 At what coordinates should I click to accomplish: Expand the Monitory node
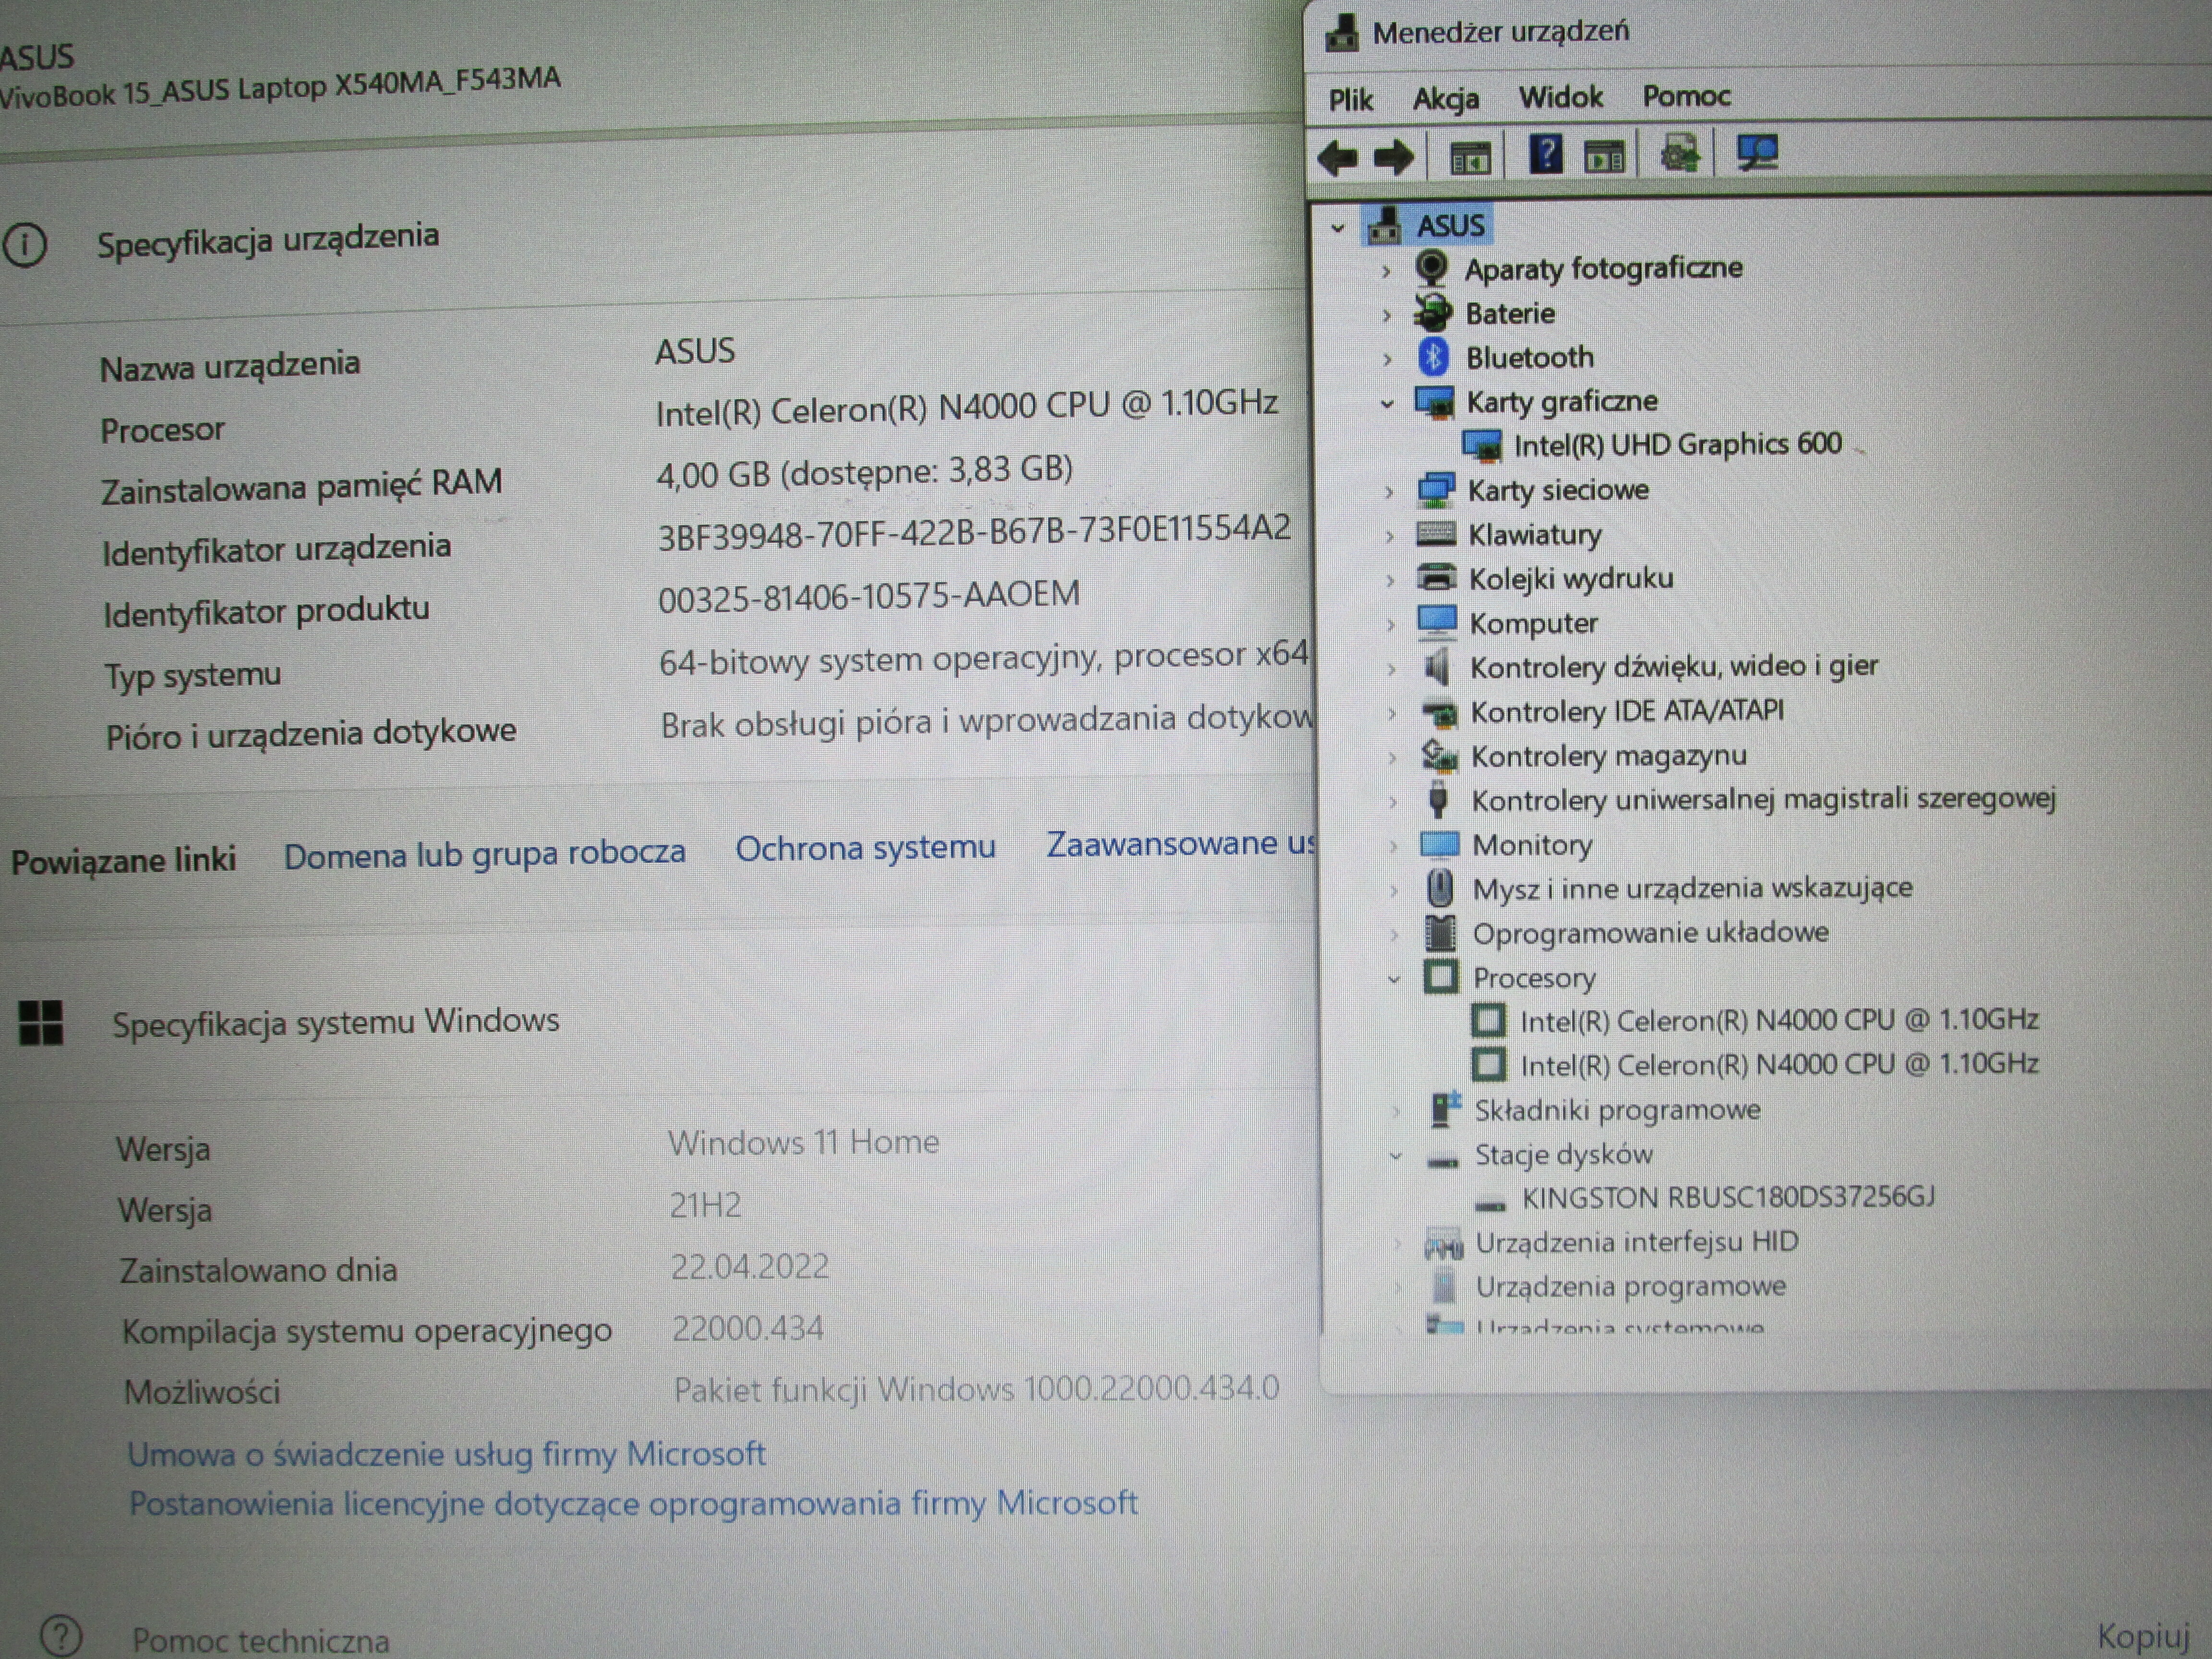(x=1393, y=847)
